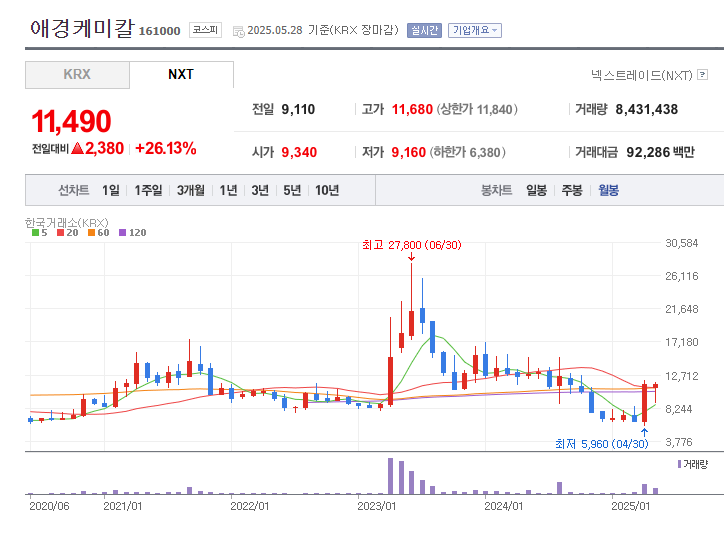Screen dimensions: 724x534
Task: Click the 30,584 price axis label
Action: (682, 243)
